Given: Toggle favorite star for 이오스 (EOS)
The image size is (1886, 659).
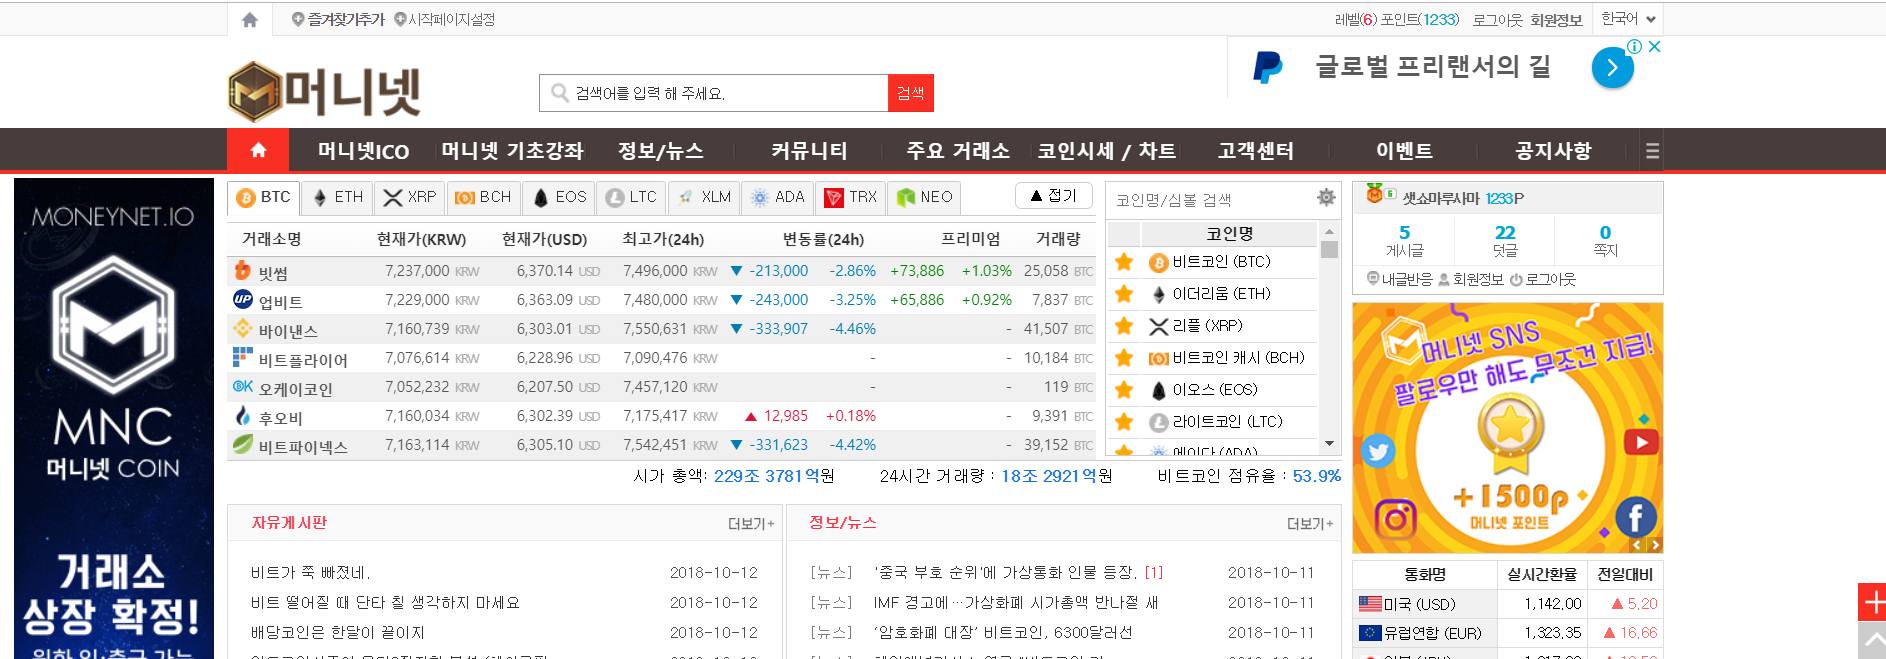Looking at the screenshot, I should pos(1124,390).
